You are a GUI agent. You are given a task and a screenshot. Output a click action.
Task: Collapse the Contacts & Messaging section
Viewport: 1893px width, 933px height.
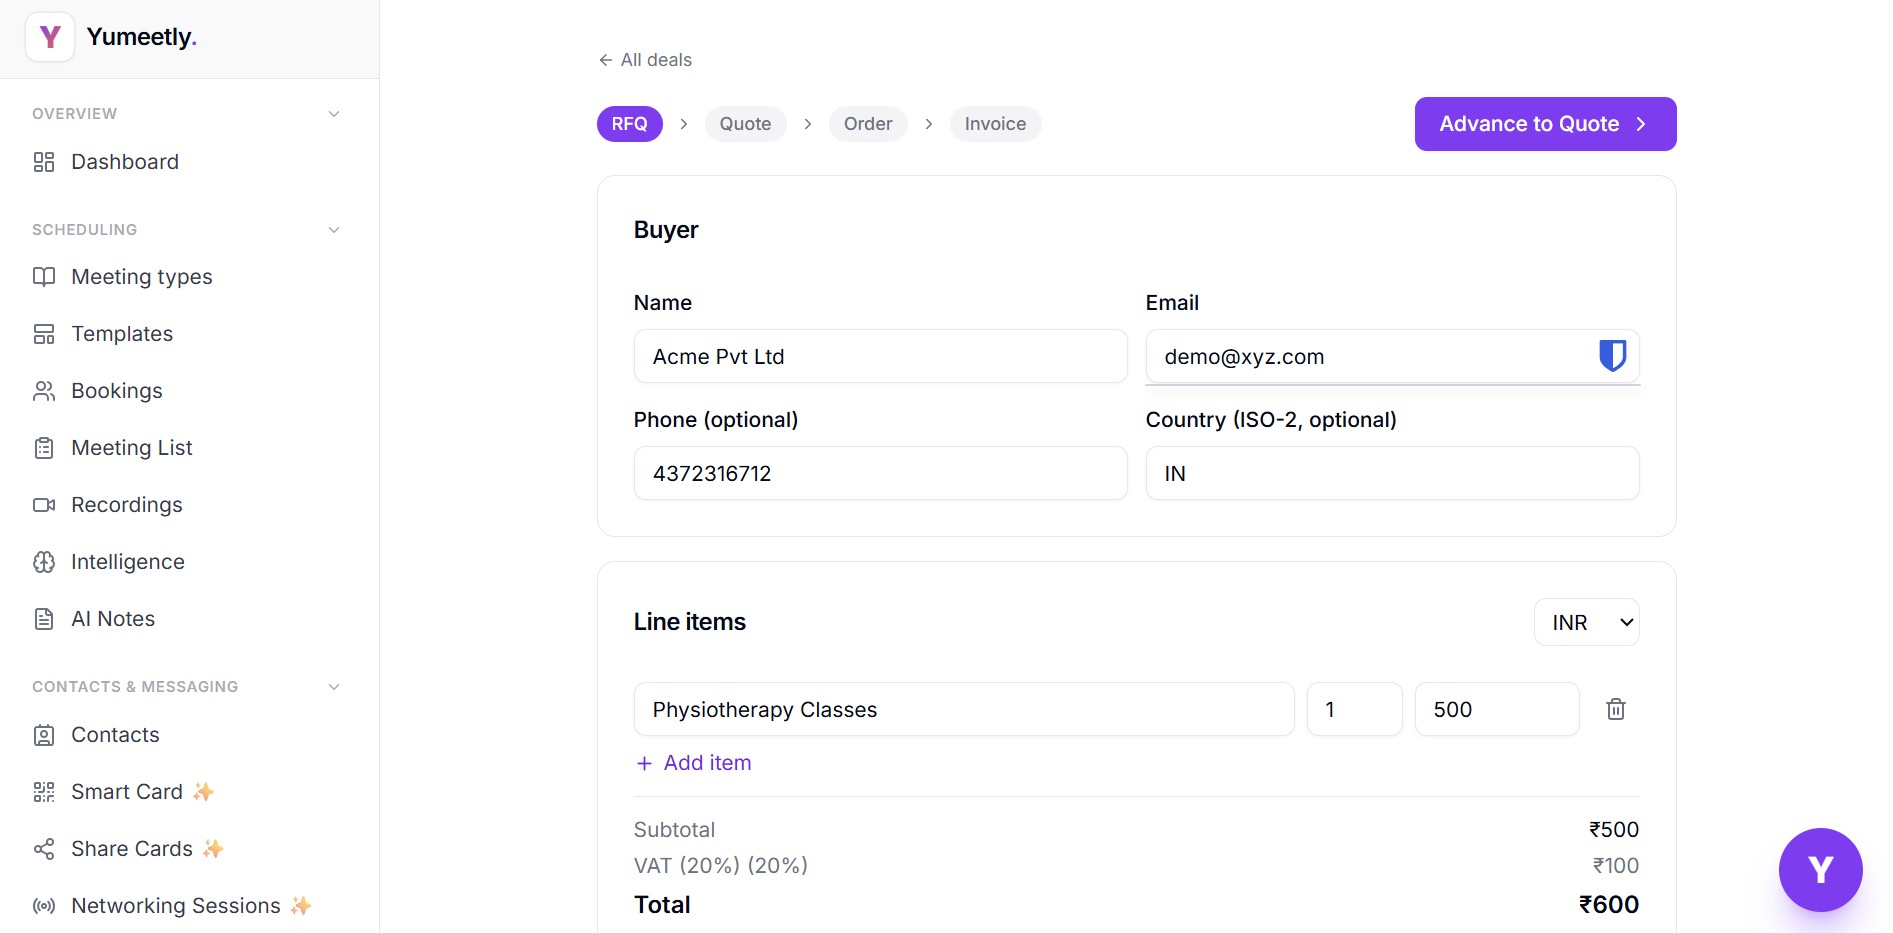[x=334, y=687]
